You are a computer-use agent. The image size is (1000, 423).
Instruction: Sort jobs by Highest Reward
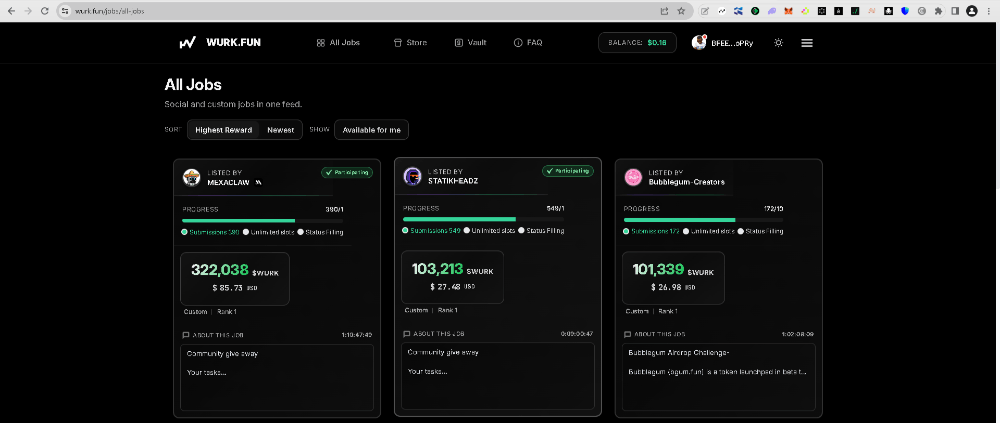tap(223, 130)
